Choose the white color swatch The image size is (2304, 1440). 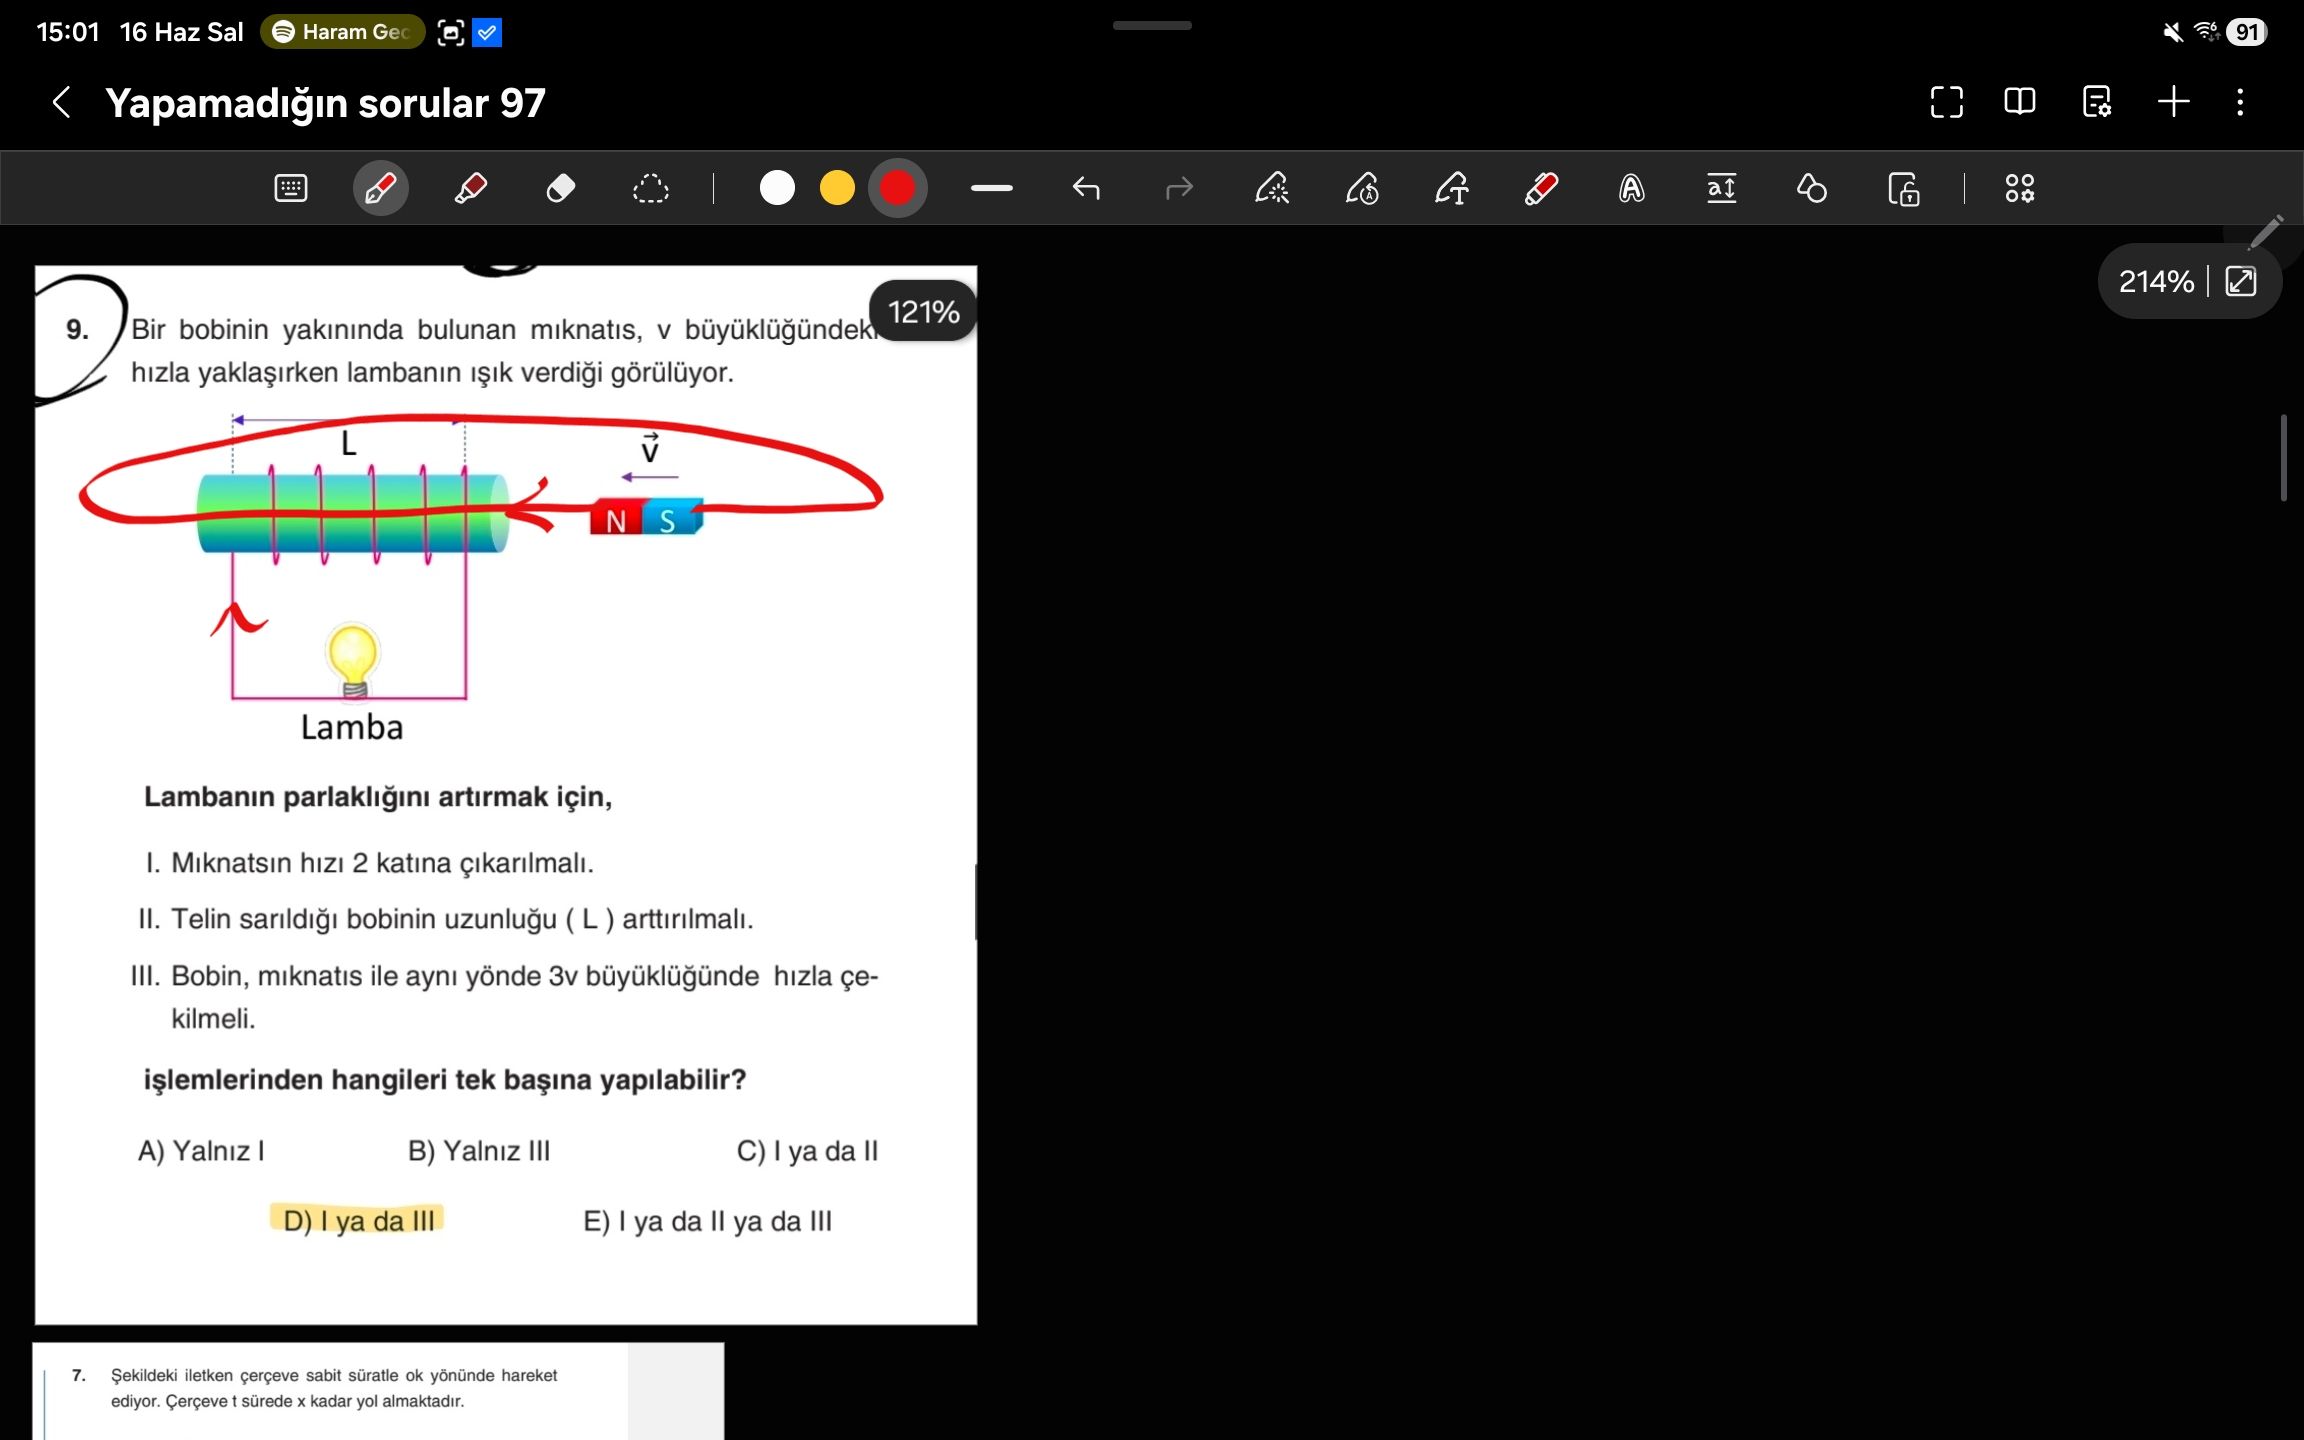pos(777,188)
